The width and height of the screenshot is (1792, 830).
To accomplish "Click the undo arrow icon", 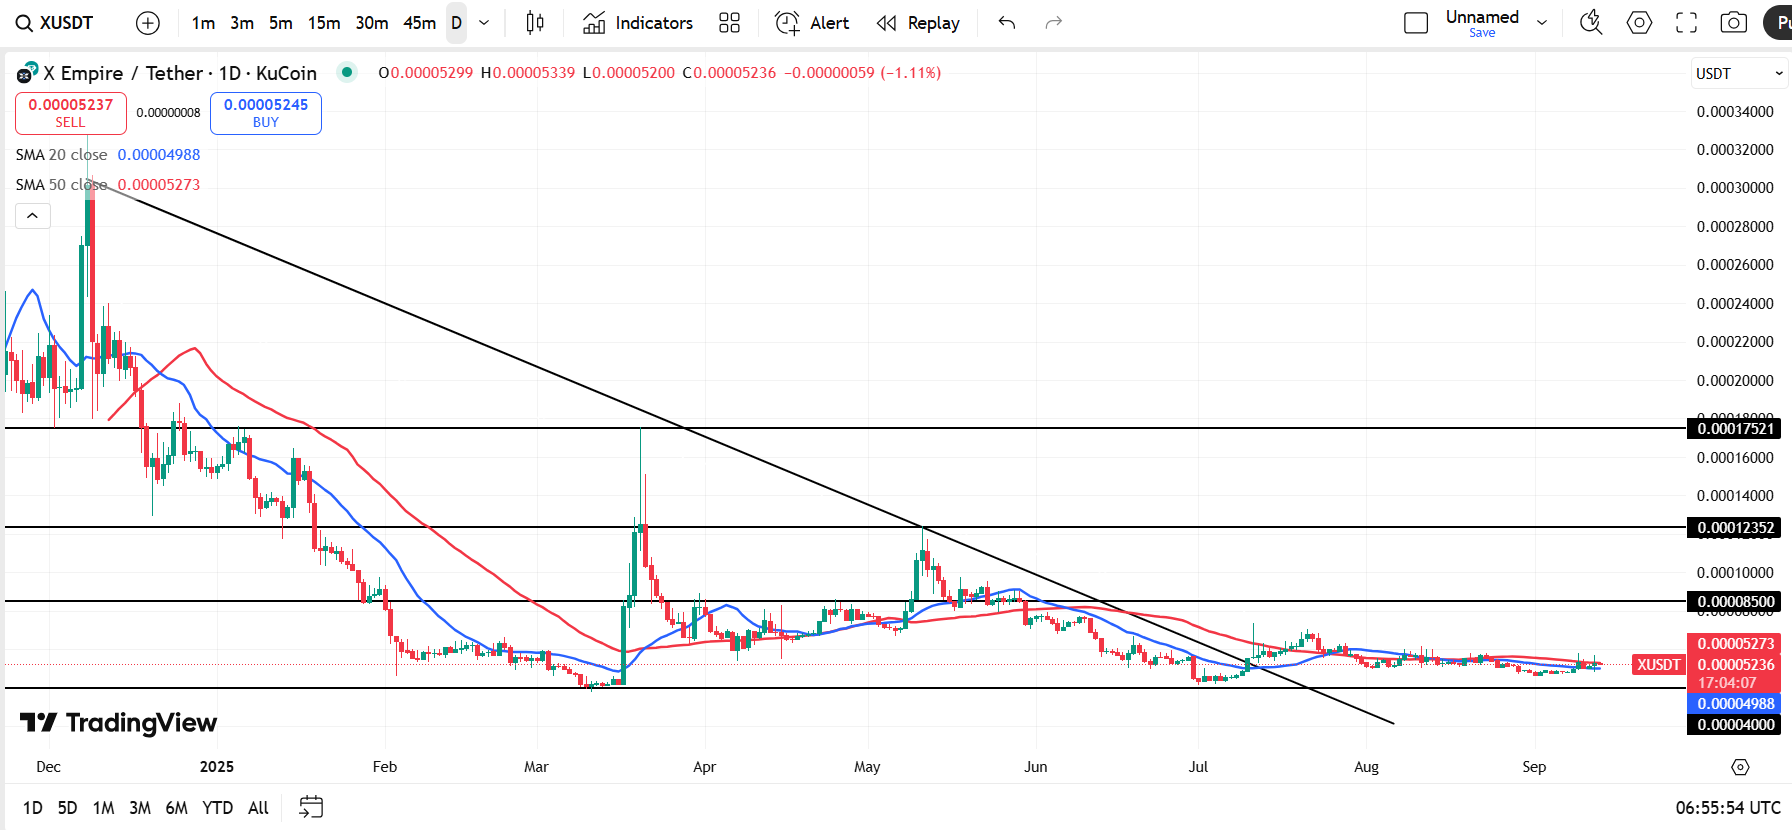I will pyautogui.click(x=1007, y=23).
